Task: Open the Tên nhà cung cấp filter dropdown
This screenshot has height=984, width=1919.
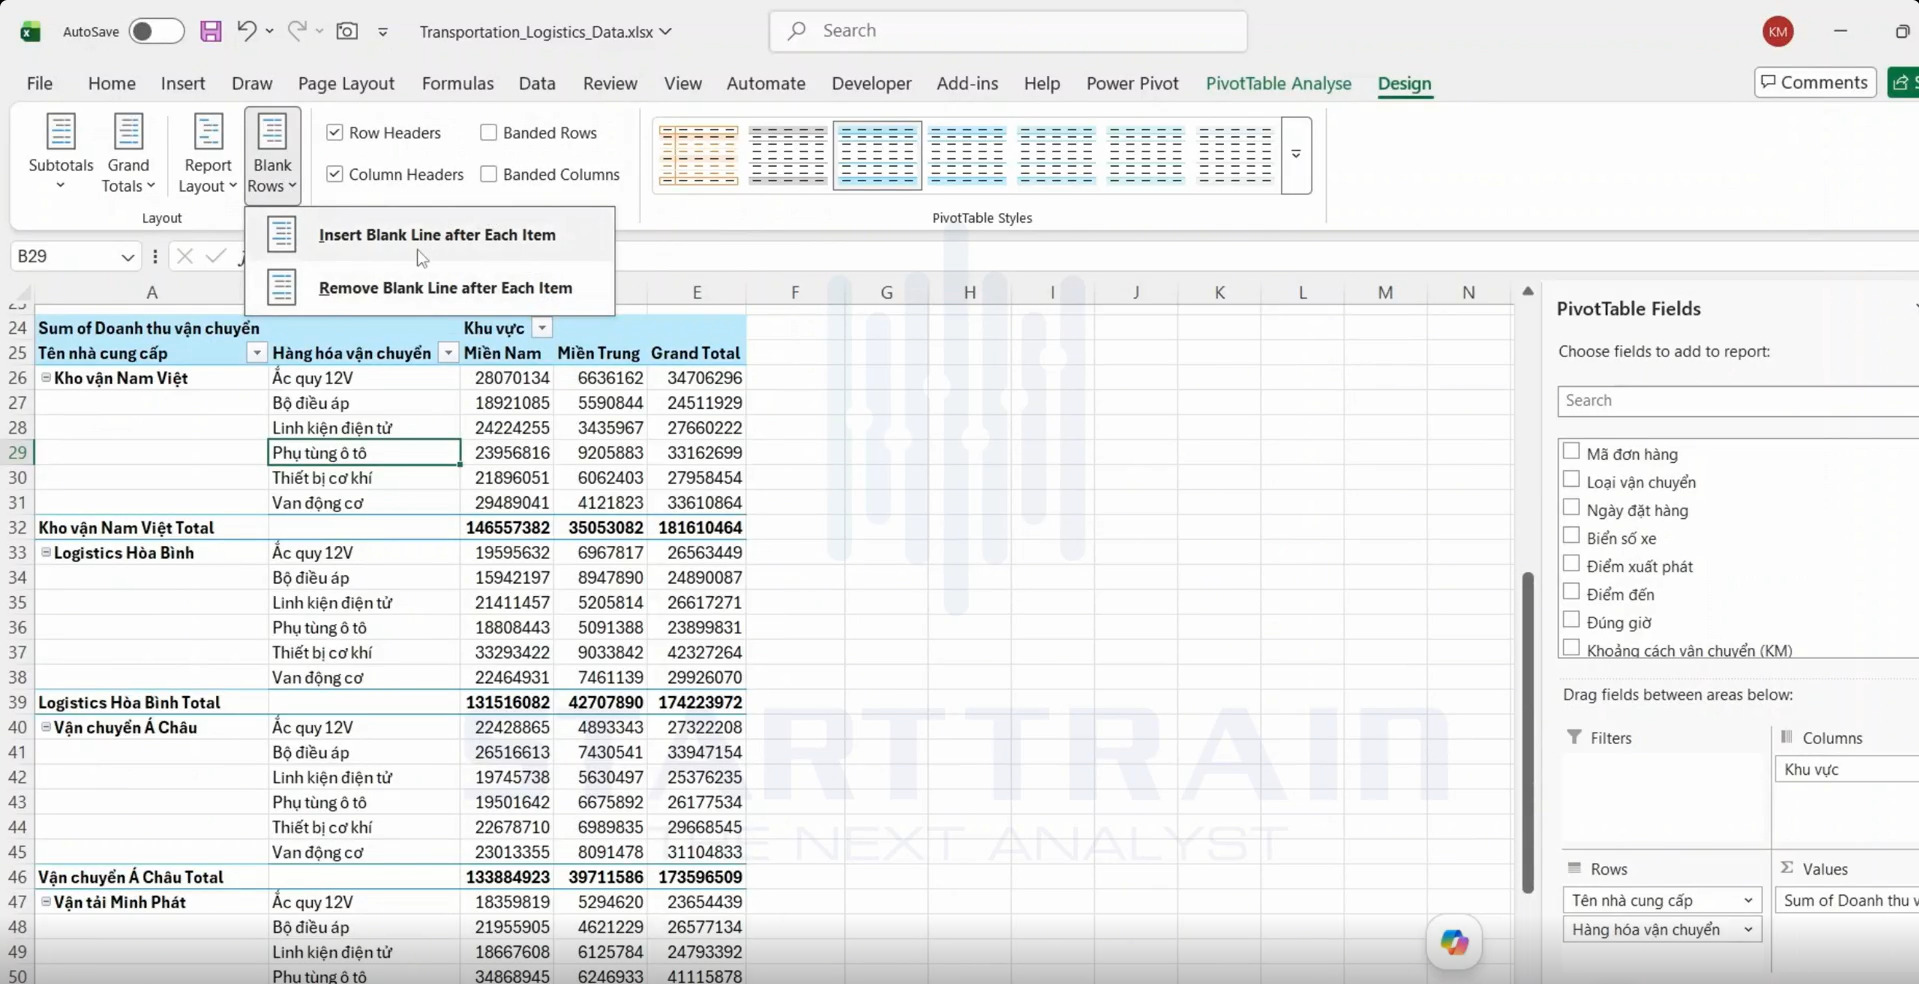Action: [x=257, y=353]
